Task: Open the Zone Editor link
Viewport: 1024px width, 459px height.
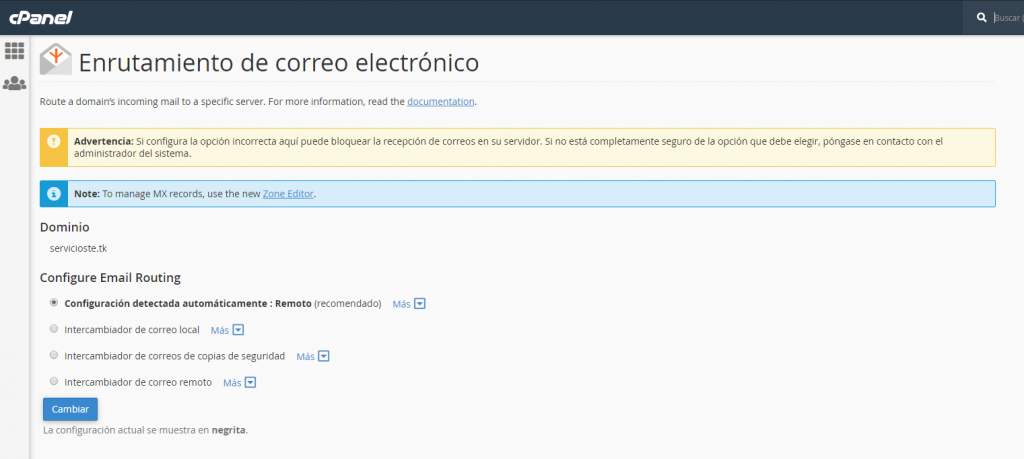Action: pos(288,194)
